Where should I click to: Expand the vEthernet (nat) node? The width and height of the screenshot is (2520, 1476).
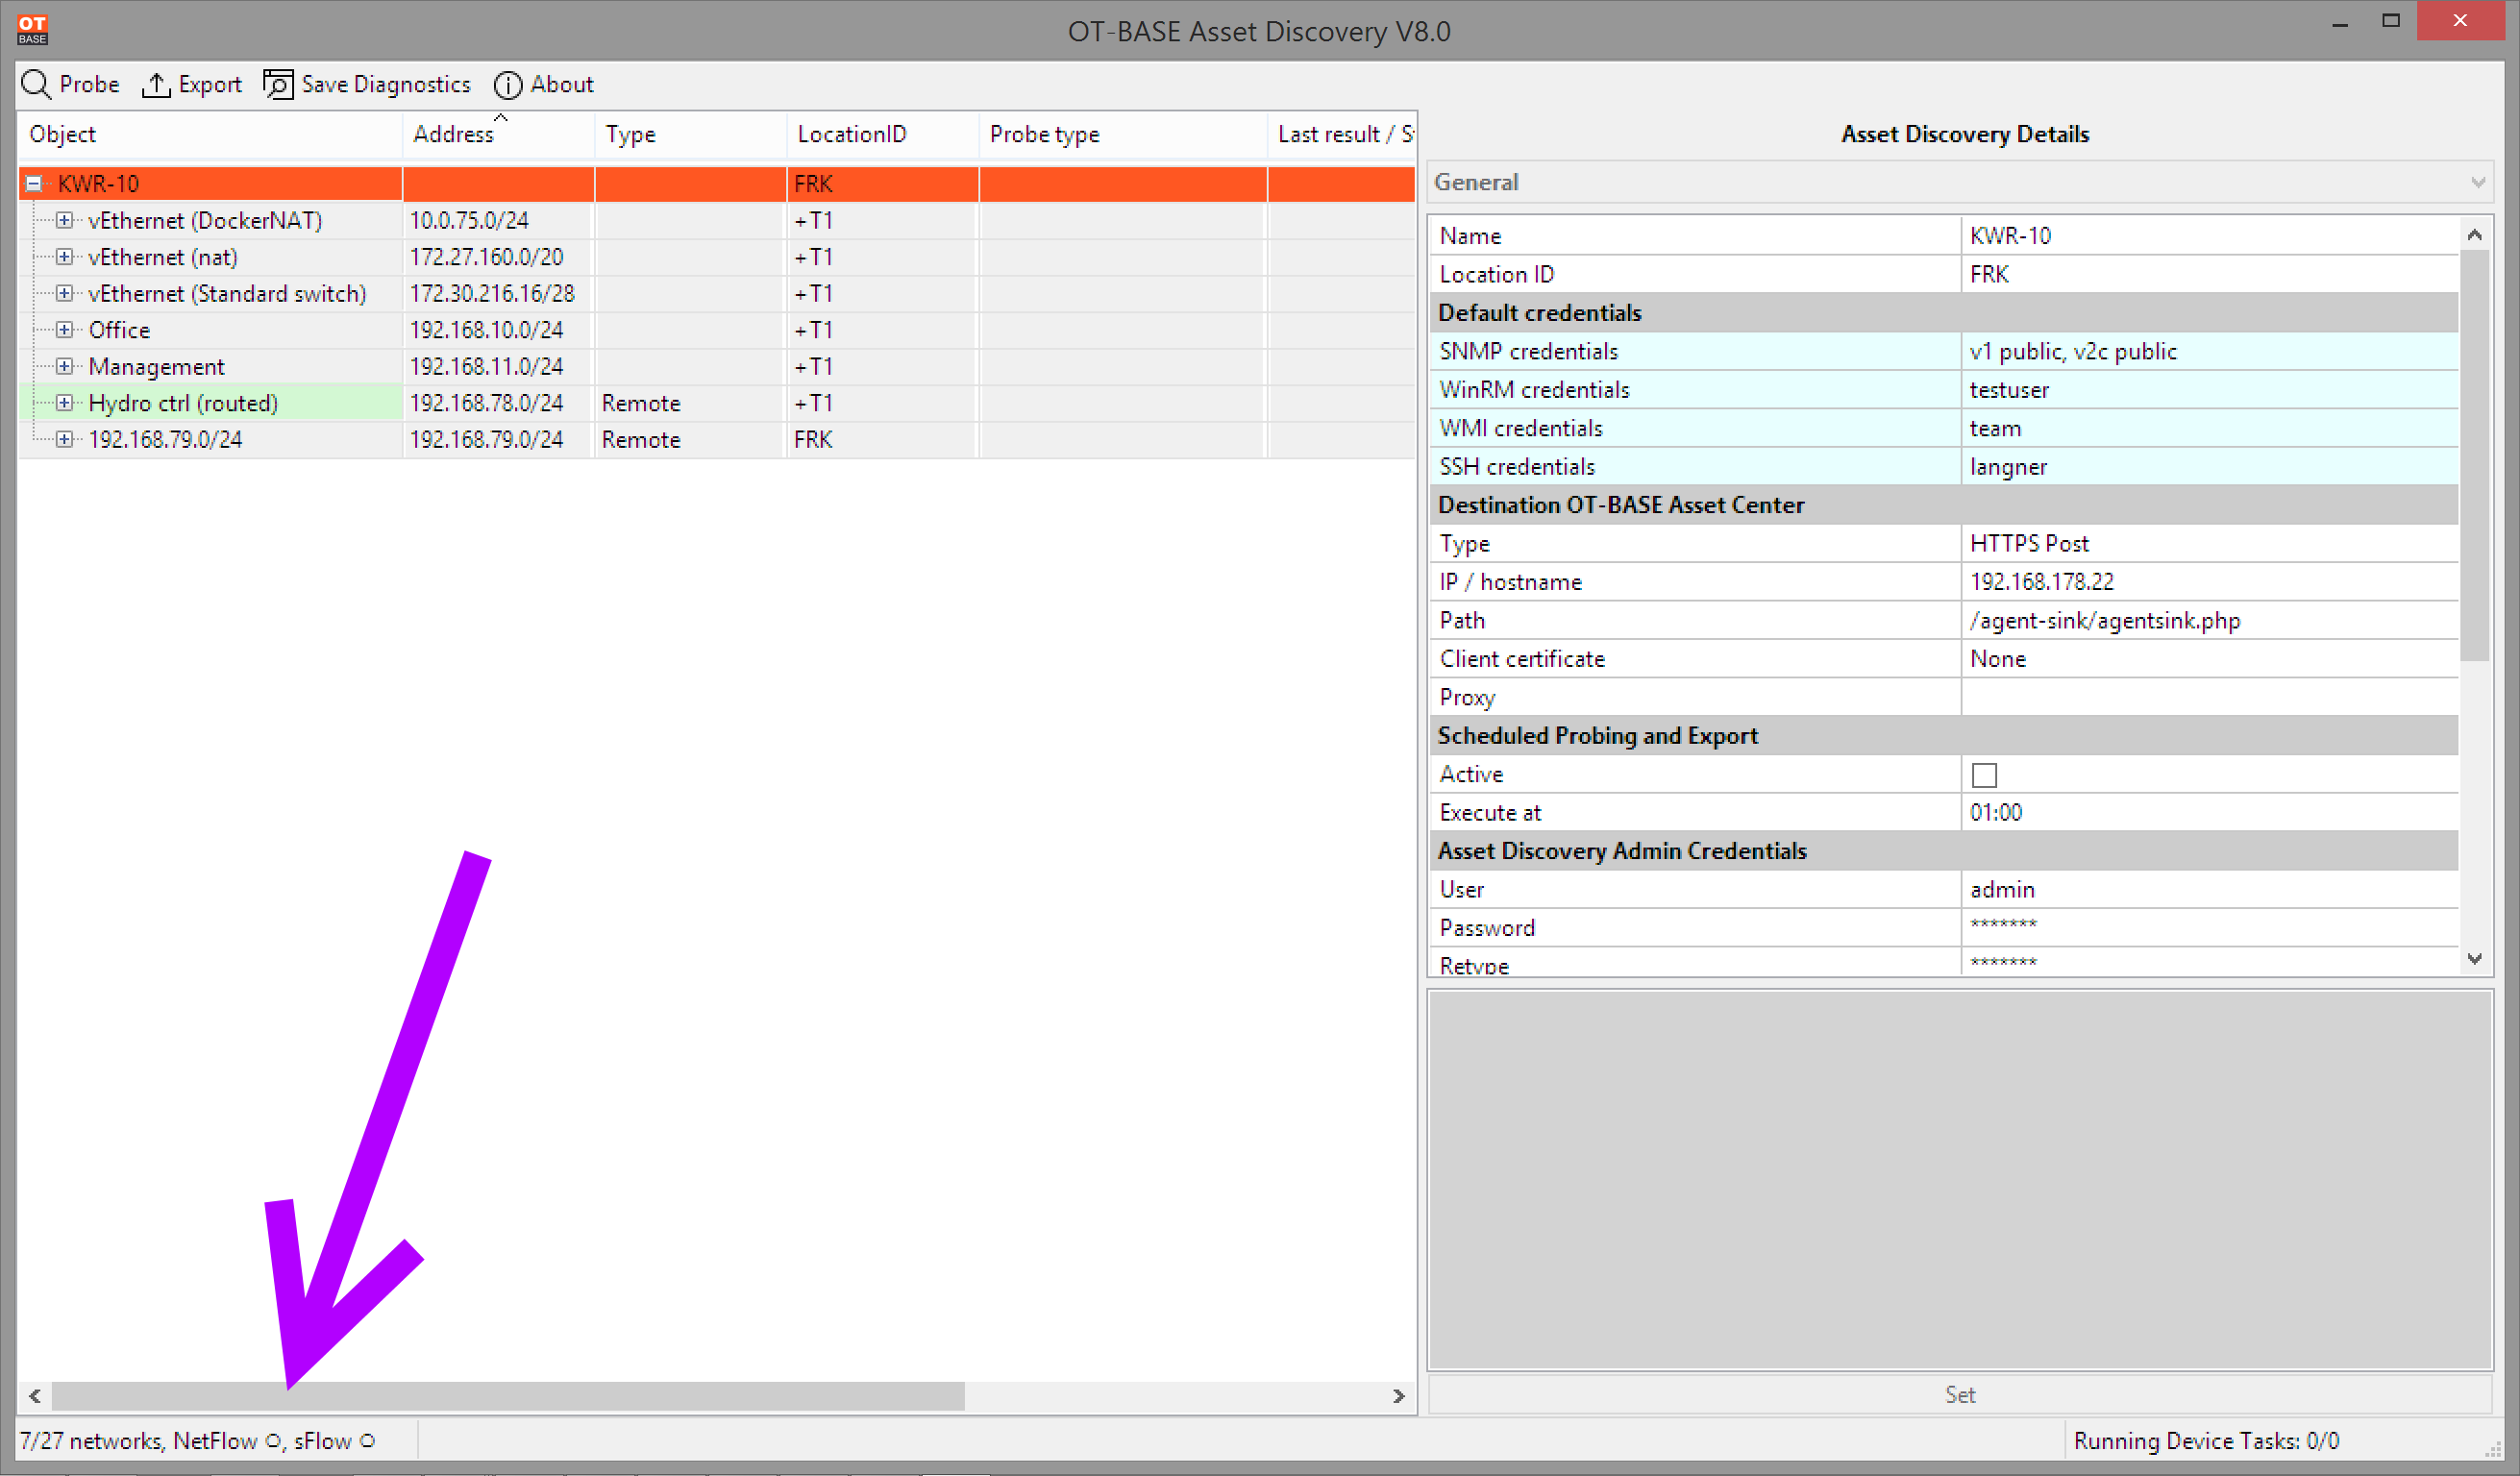64,257
